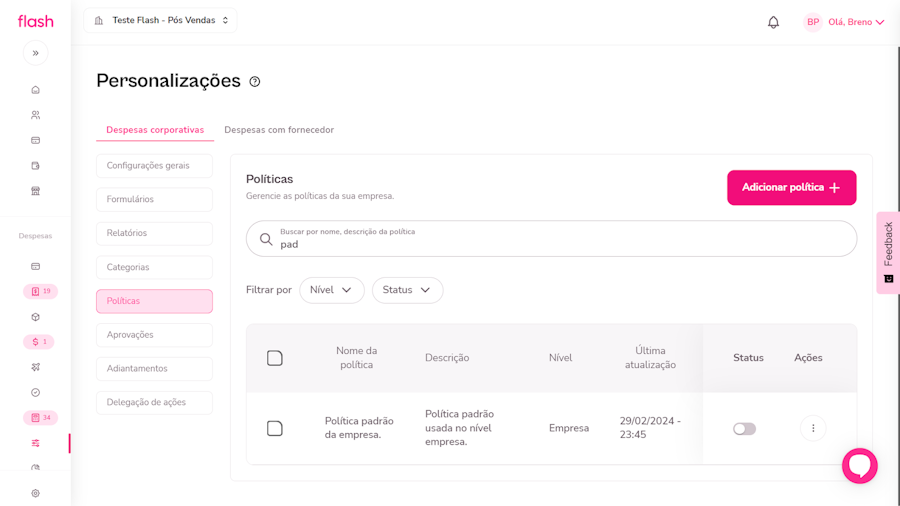The width and height of the screenshot is (900, 506).
Task: Open the Nível filter dropdown
Action: pos(331,290)
